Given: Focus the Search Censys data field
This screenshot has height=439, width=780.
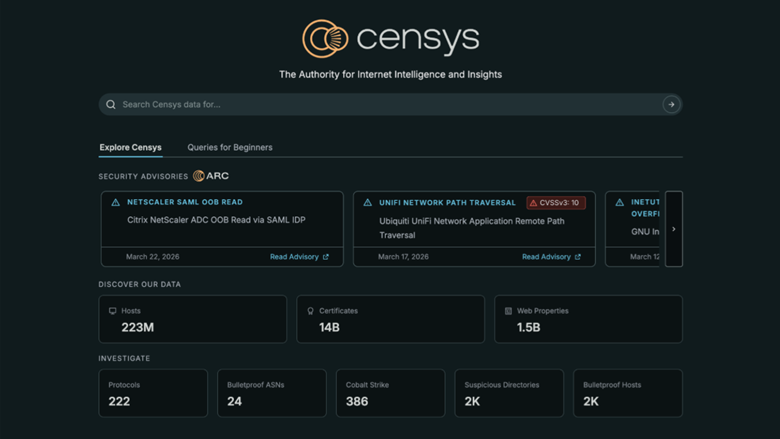Looking at the screenshot, I should (x=390, y=104).
